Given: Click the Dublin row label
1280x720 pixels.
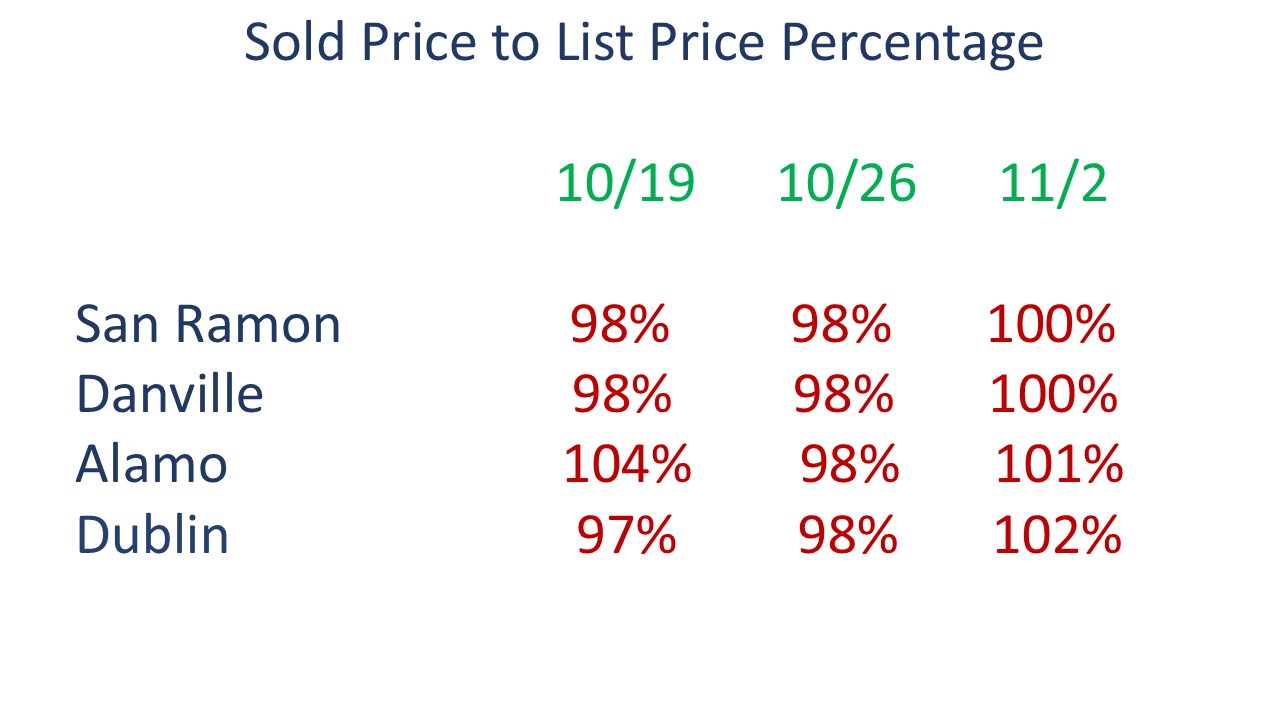Looking at the screenshot, I should [x=152, y=534].
